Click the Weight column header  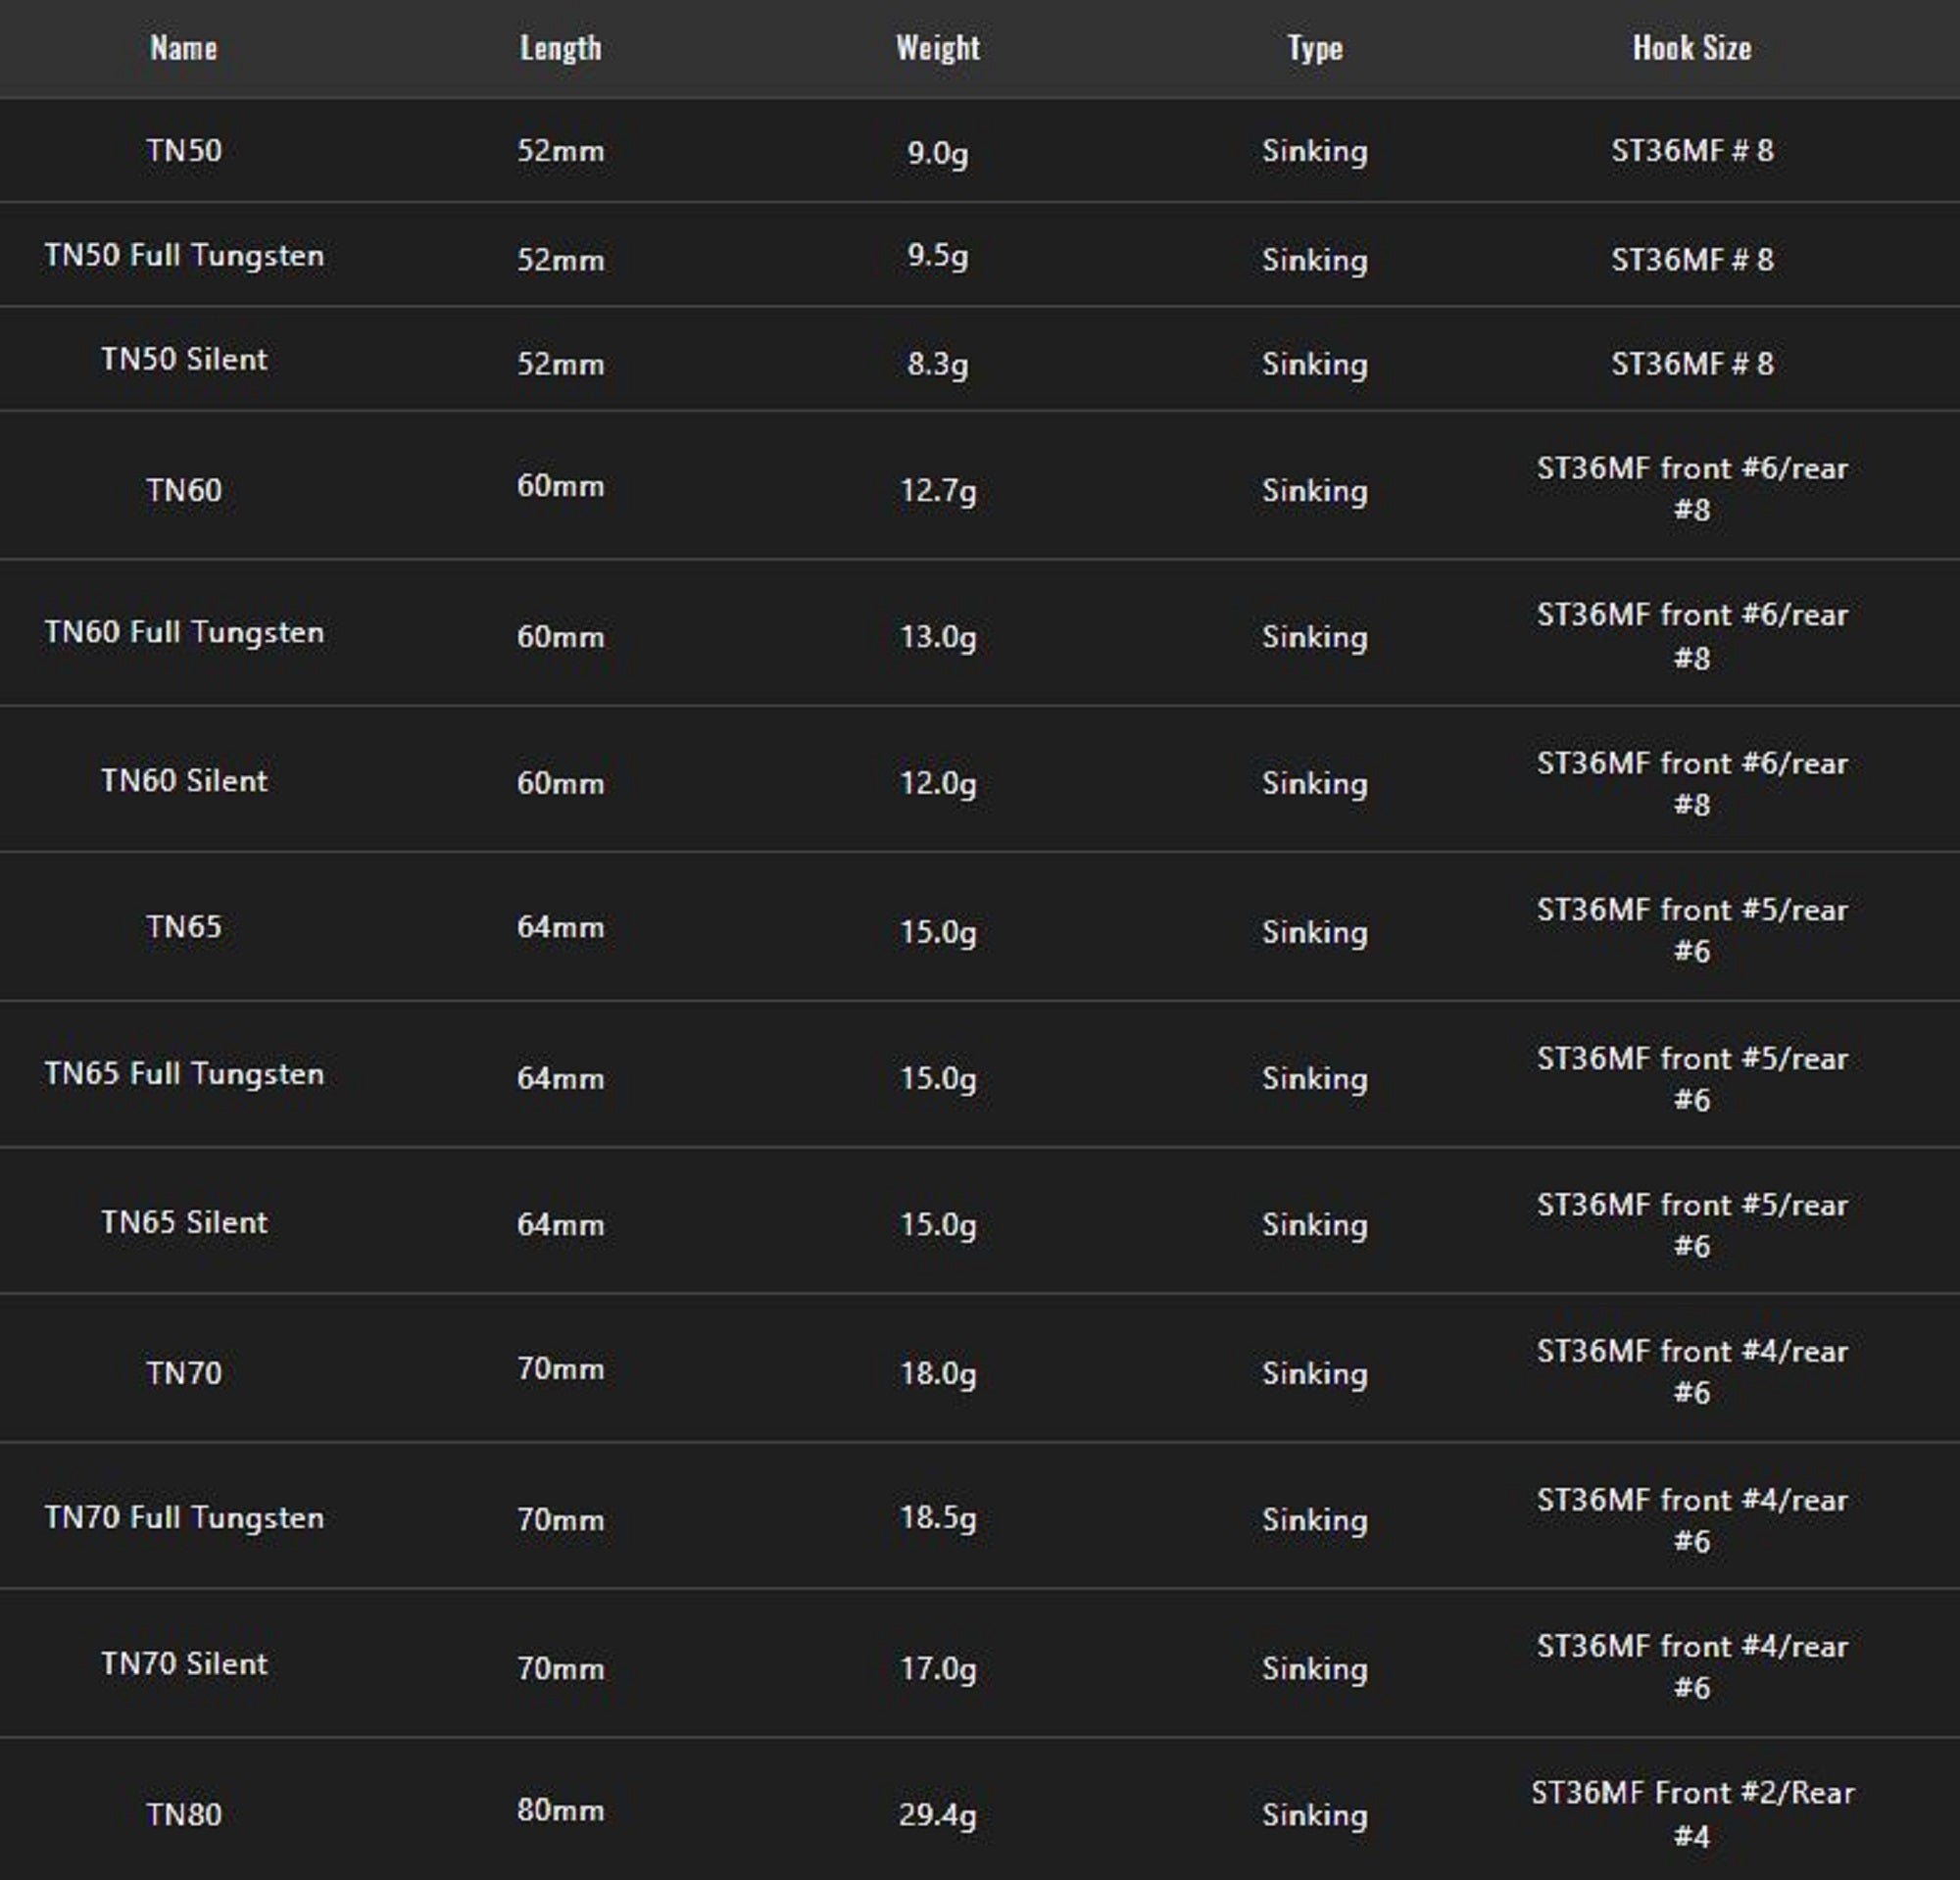coord(937,48)
